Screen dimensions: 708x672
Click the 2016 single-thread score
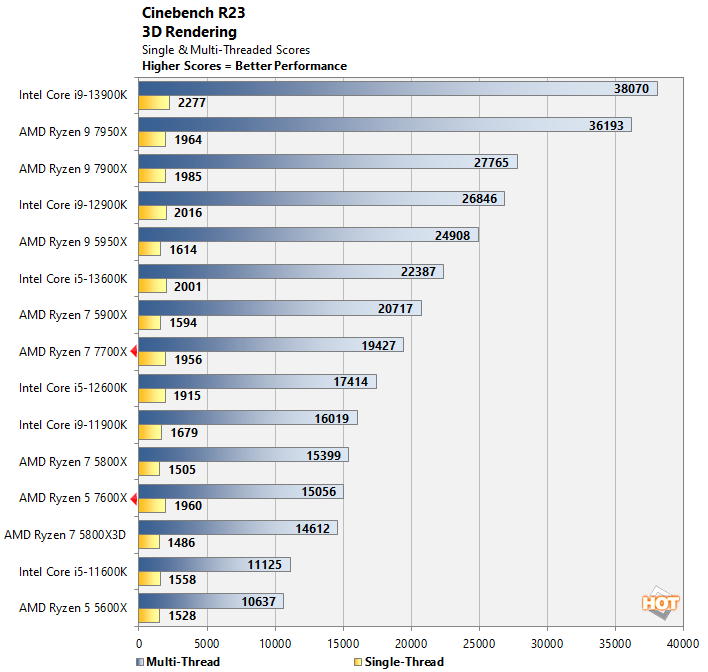tap(188, 213)
